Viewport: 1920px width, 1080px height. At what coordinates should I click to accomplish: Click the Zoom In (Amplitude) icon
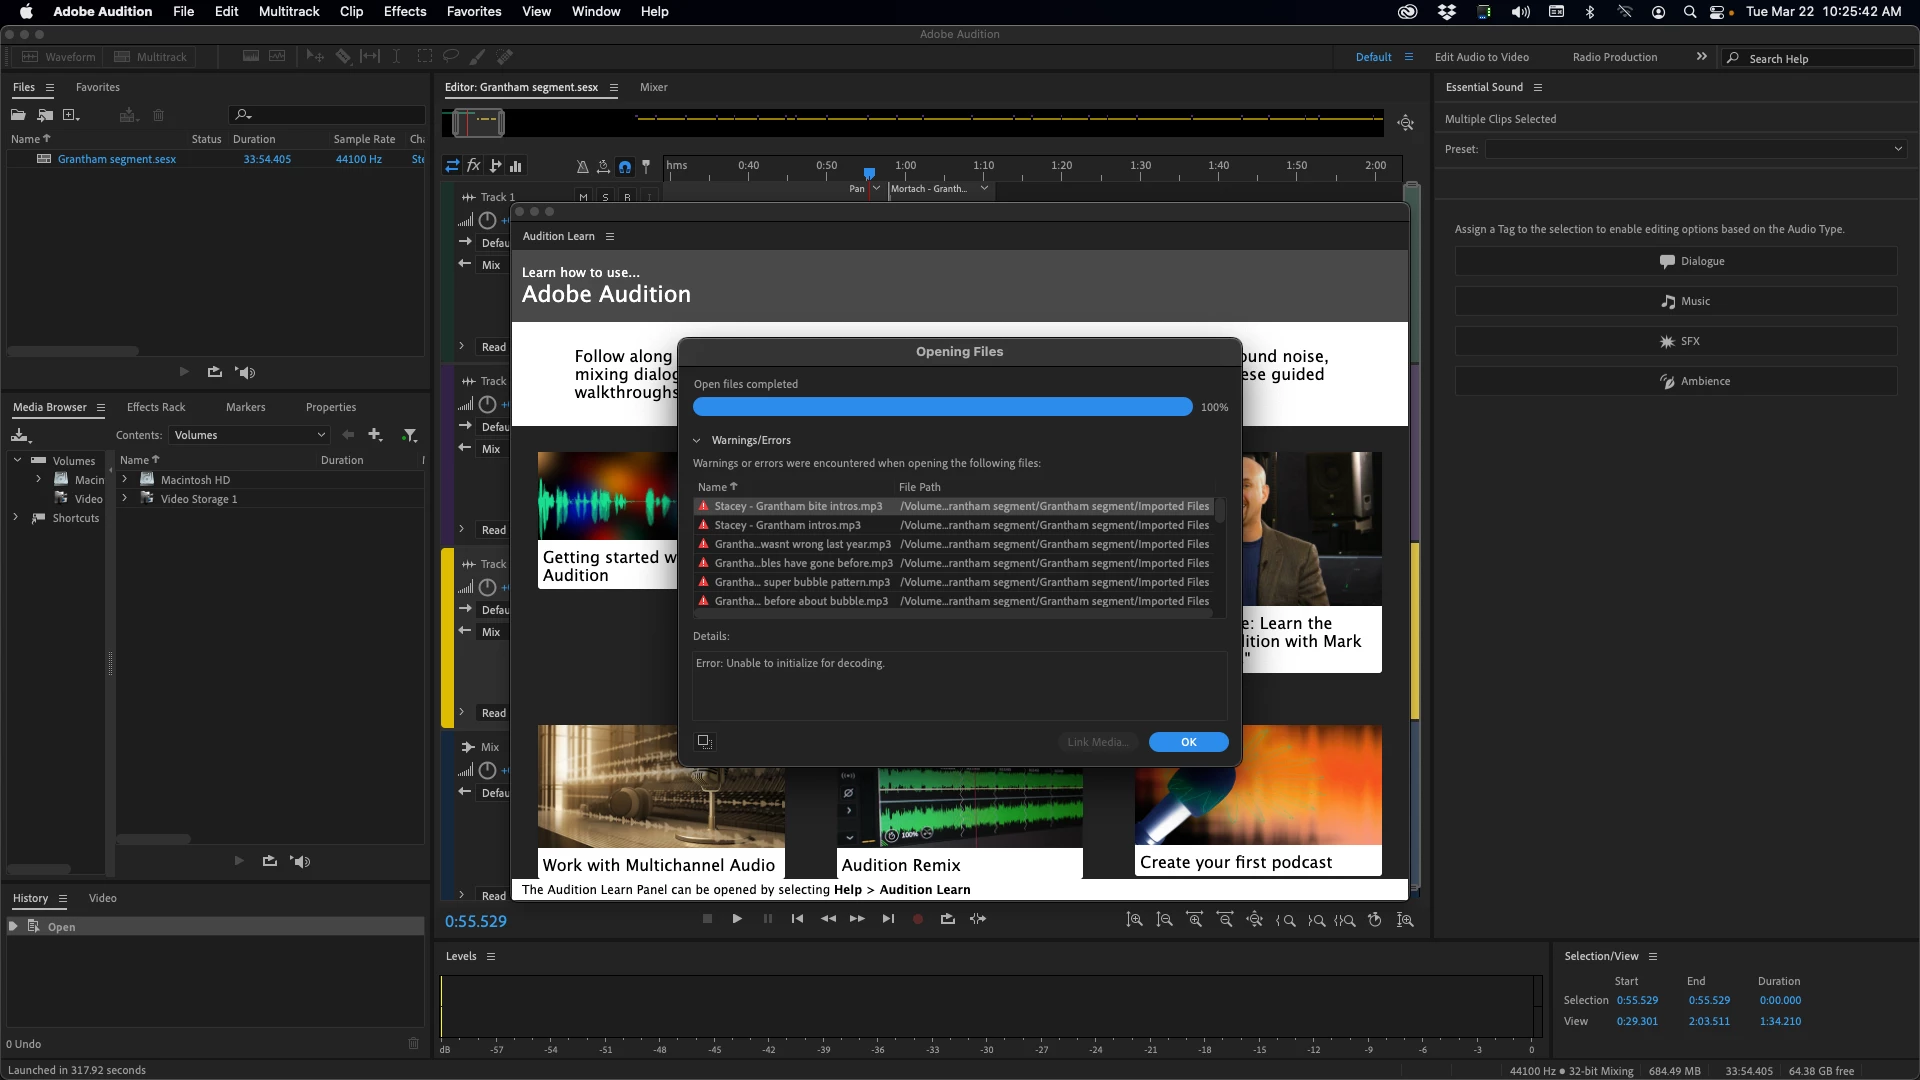1134,920
